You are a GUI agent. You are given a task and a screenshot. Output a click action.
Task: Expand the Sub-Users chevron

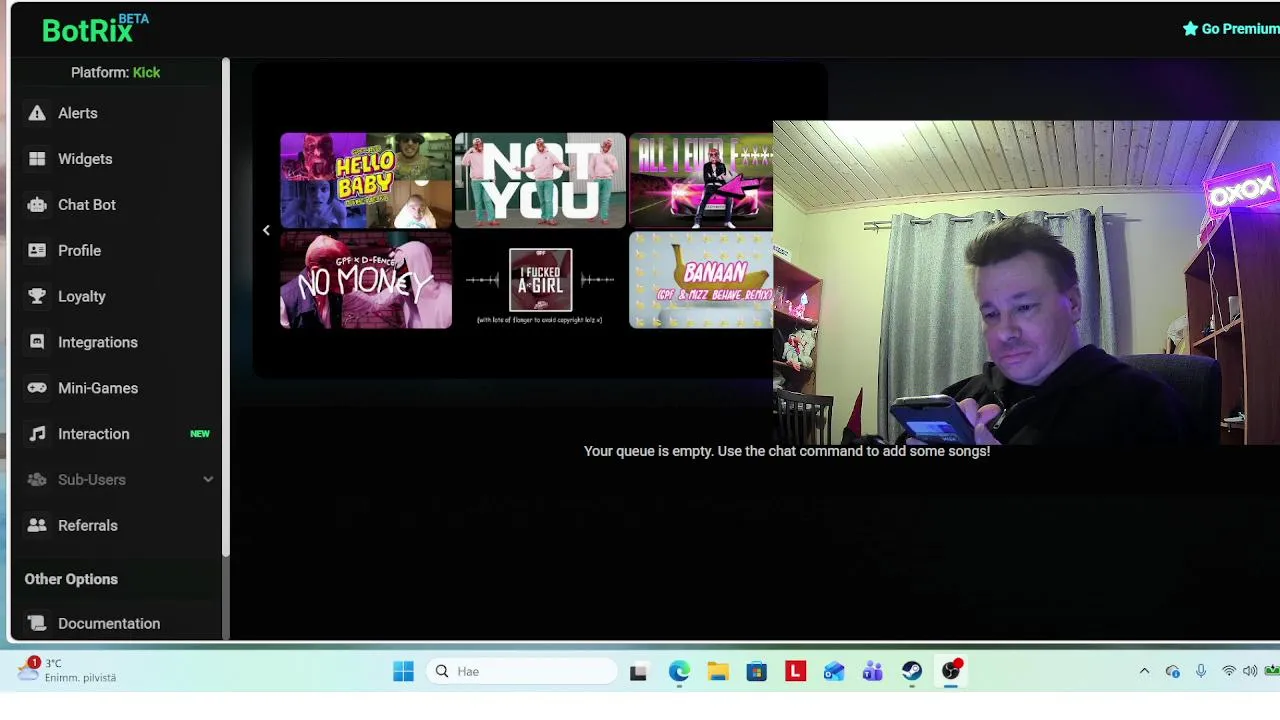208,480
